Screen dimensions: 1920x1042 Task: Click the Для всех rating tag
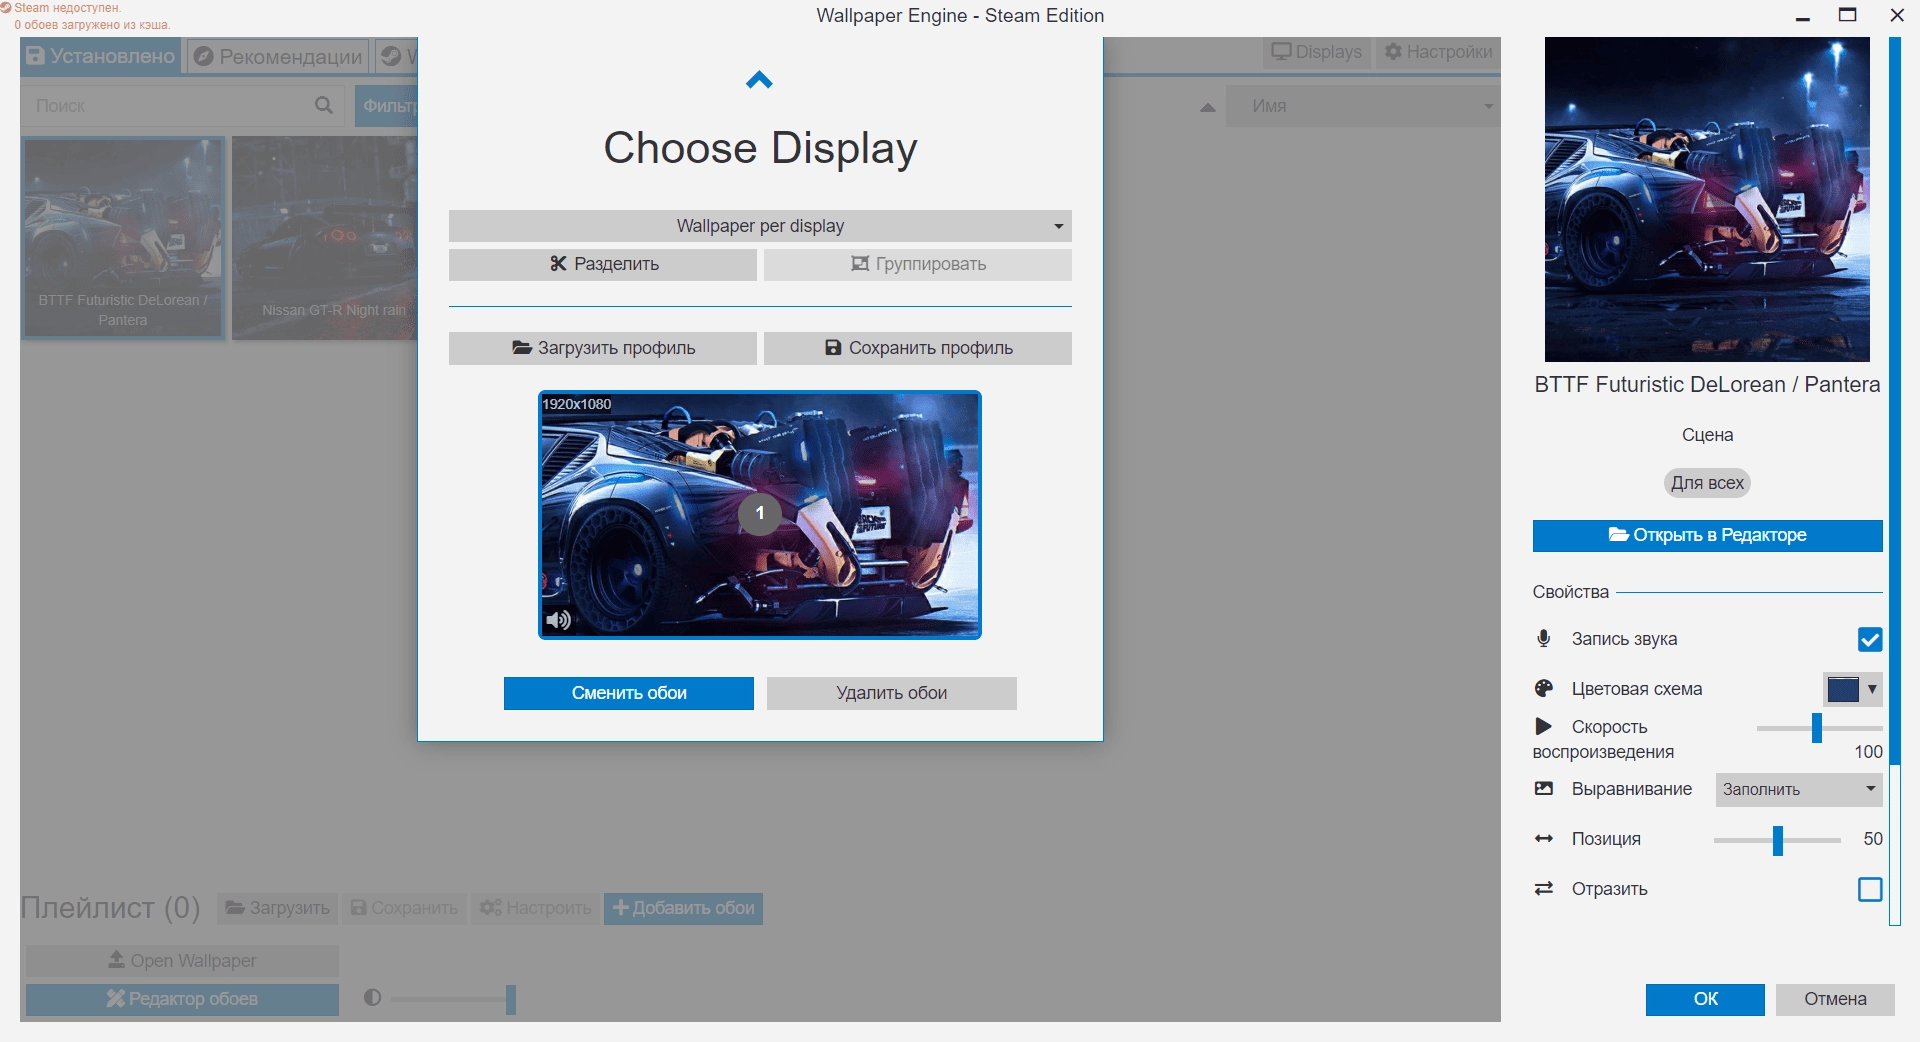coord(1707,483)
